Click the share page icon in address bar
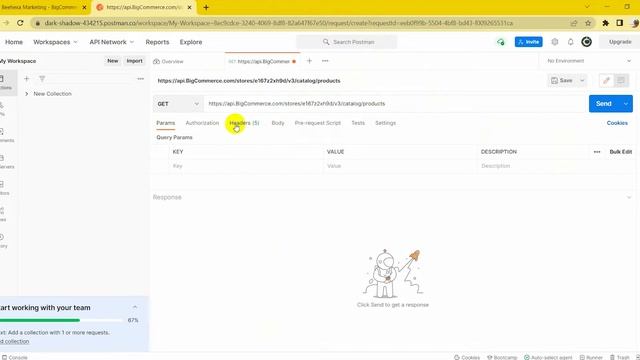 click(x=574, y=23)
